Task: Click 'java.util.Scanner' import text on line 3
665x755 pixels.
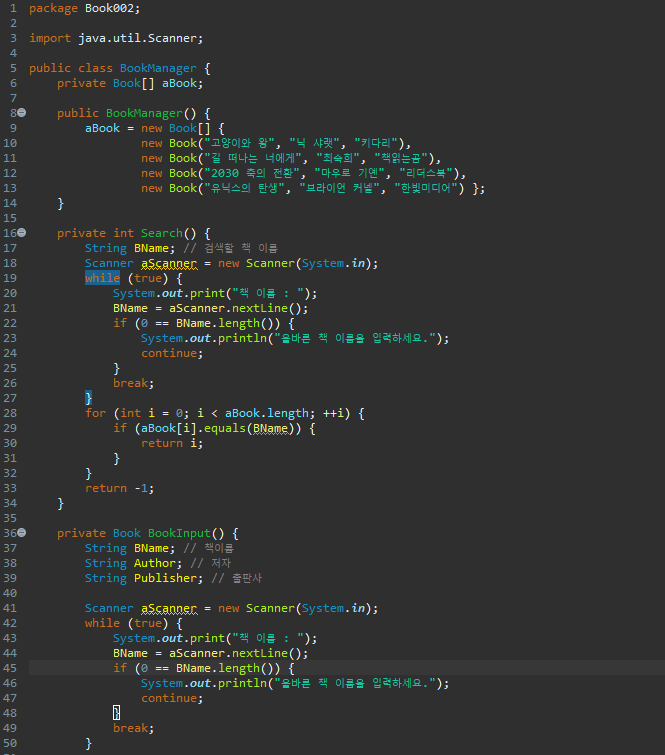Action: click(x=137, y=39)
